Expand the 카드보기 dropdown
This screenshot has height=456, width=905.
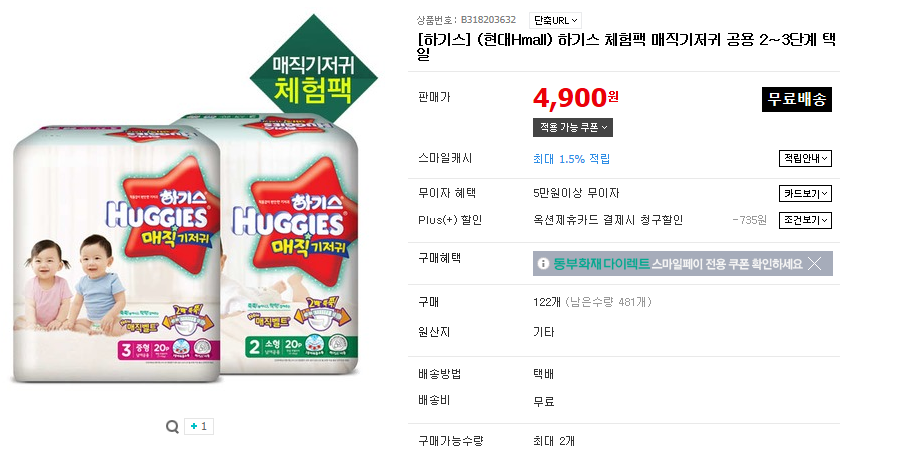805,193
